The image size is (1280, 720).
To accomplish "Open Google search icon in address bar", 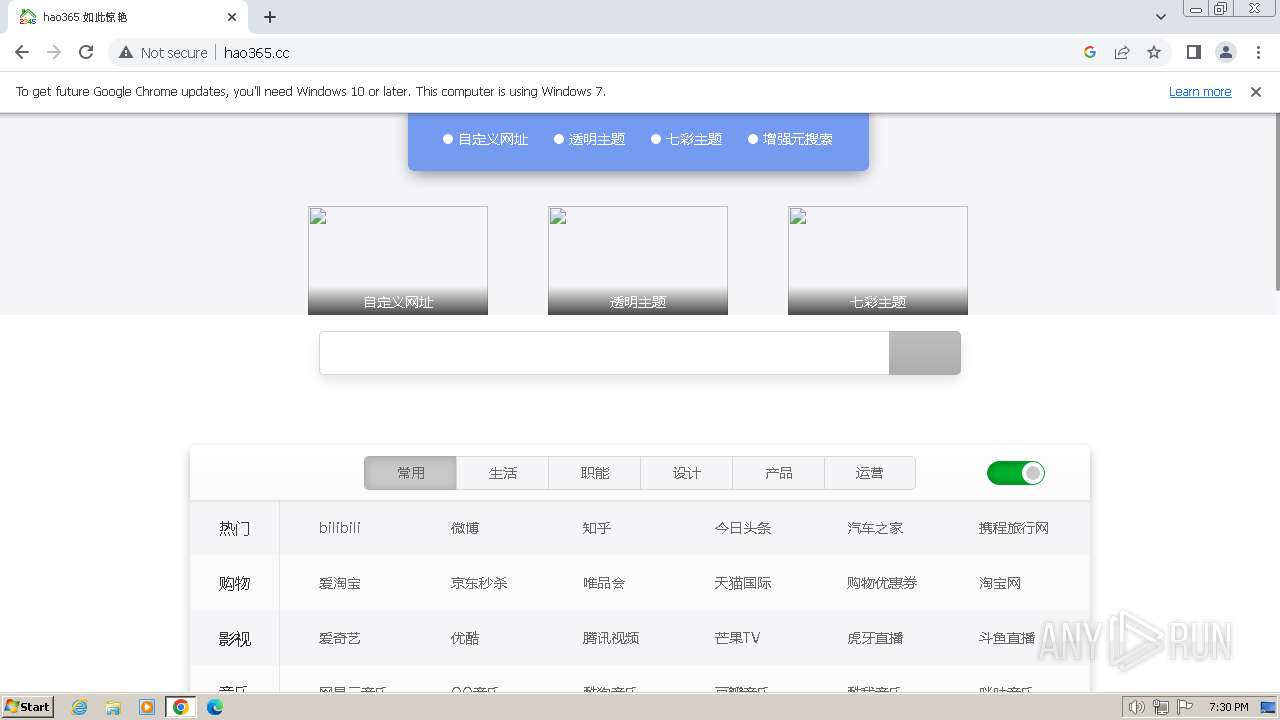I will tap(1090, 52).
